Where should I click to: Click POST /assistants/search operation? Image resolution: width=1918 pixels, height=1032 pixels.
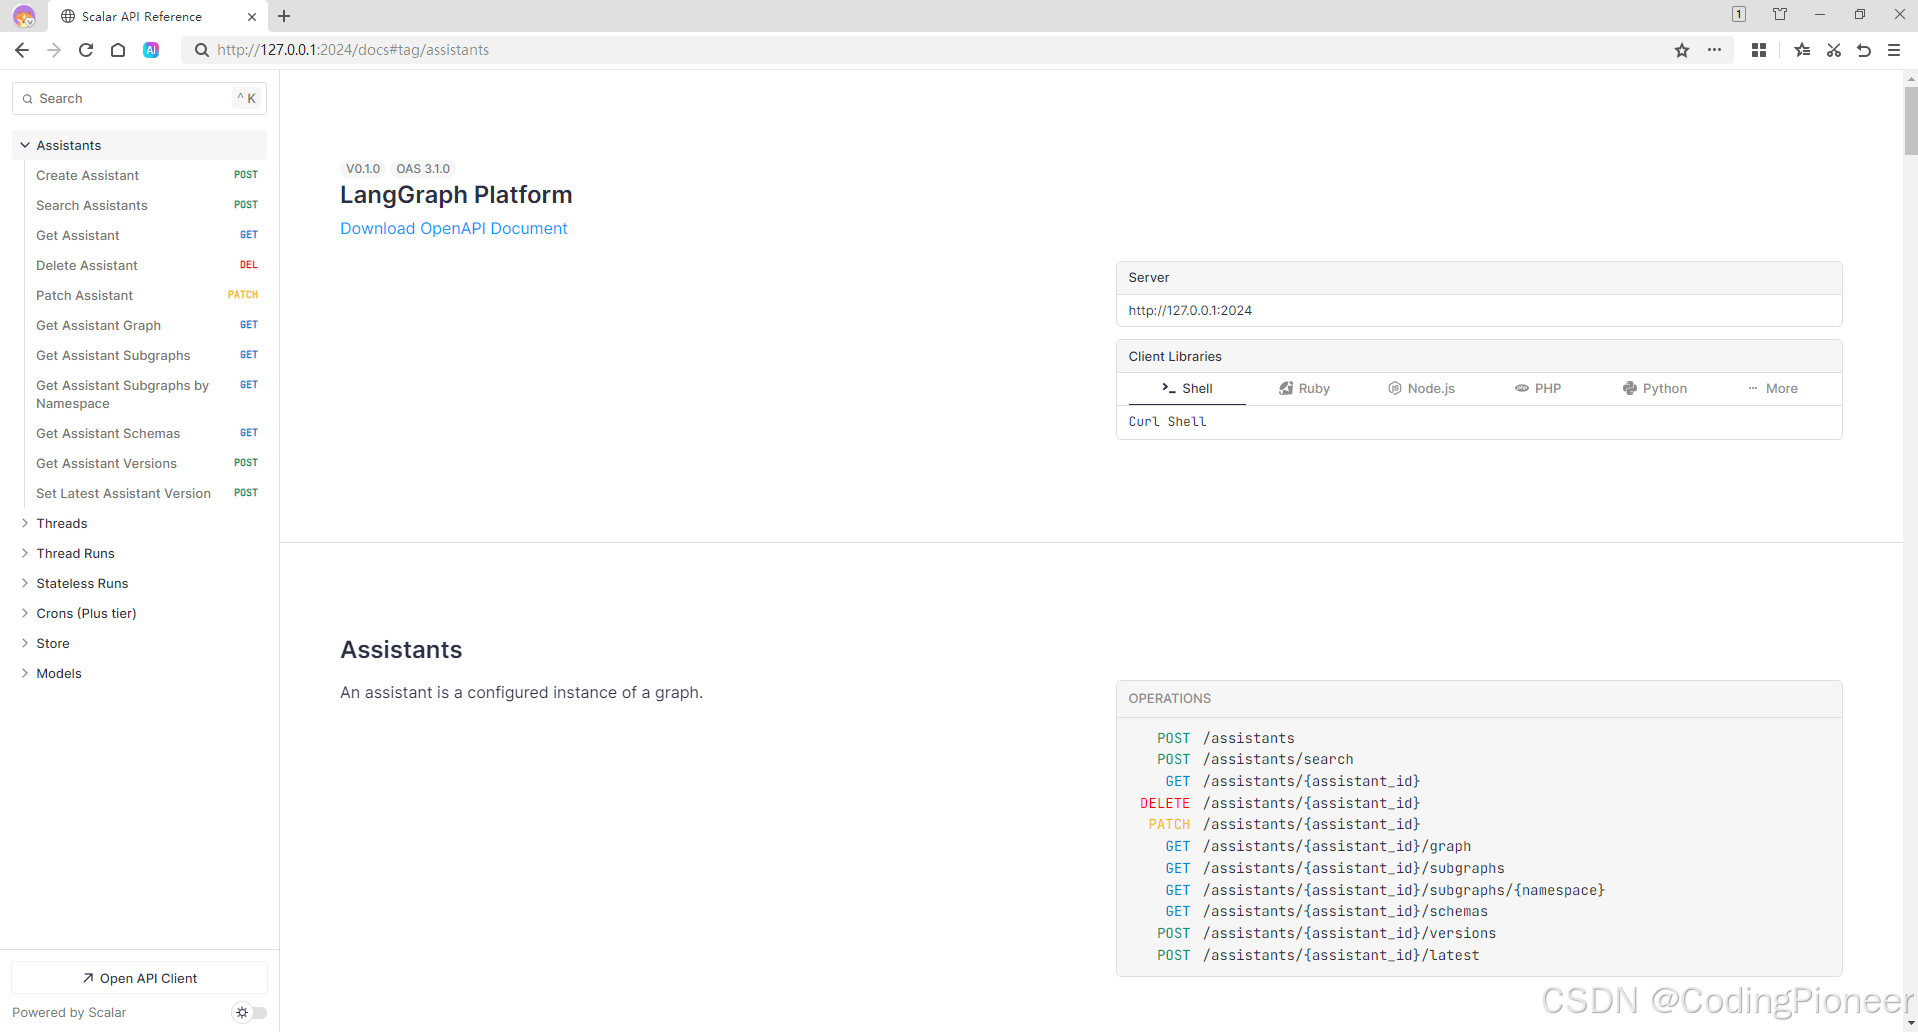click(1255, 759)
